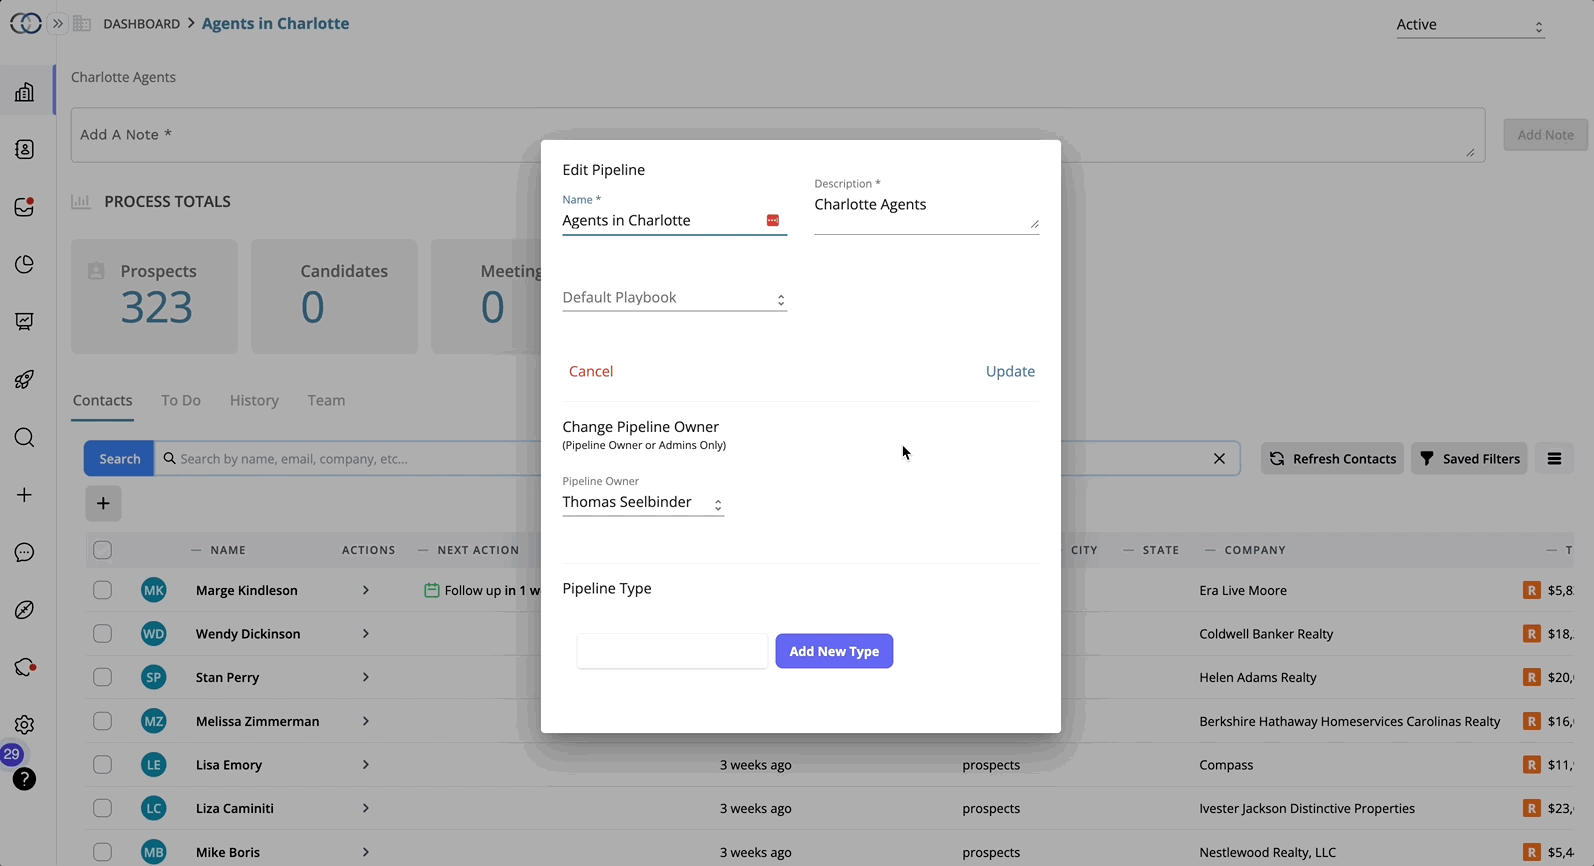Switch to the To Do tab

tap(181, 400)
